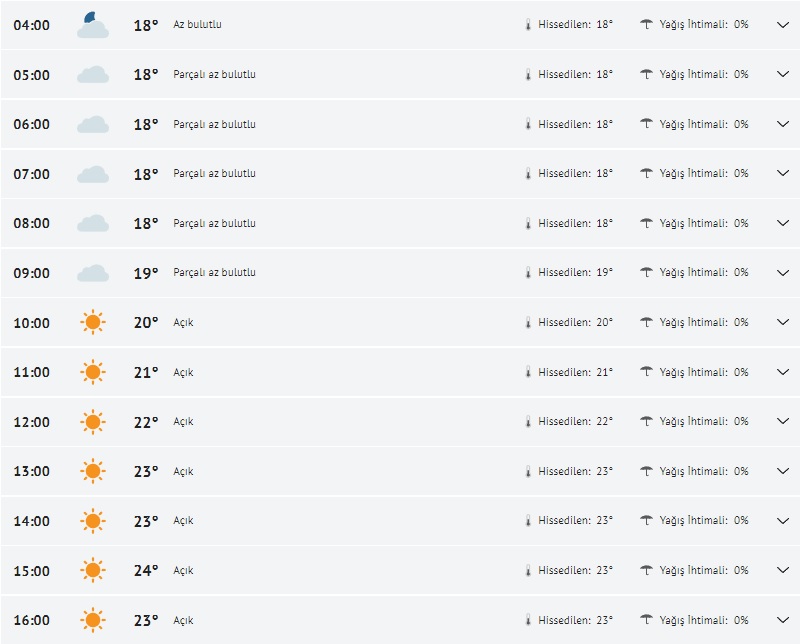This screenshot has height=644, width=800.
Task: Click the 05:00 time label
Action: (x=31, y=75)
